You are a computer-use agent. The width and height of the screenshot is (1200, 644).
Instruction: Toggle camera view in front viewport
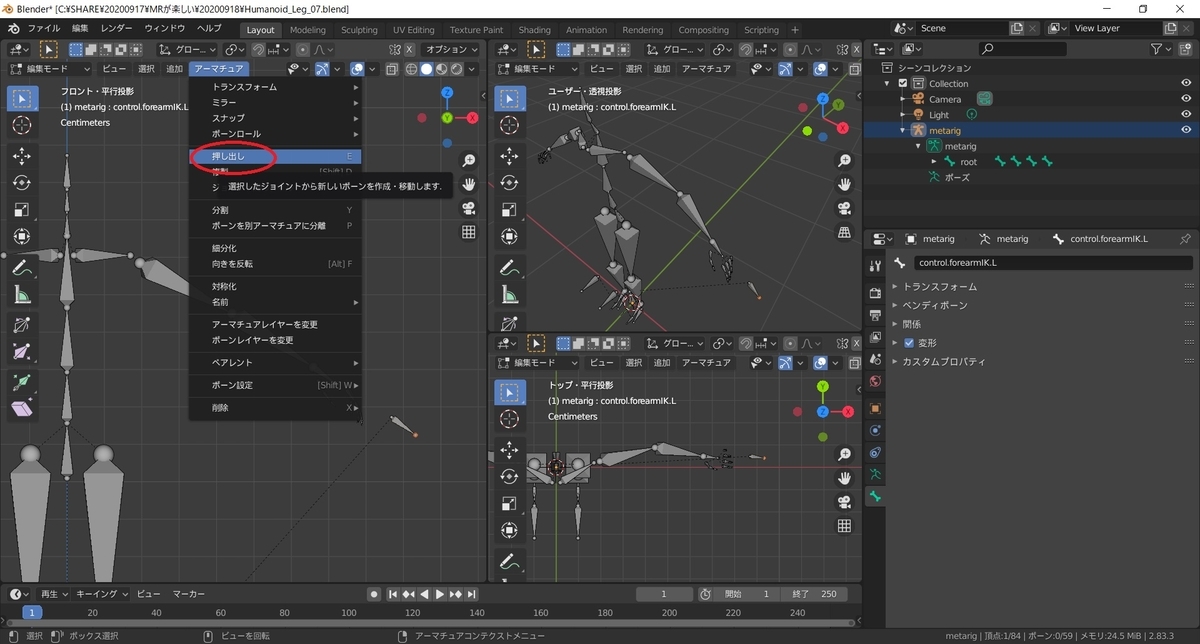point(468,209)
